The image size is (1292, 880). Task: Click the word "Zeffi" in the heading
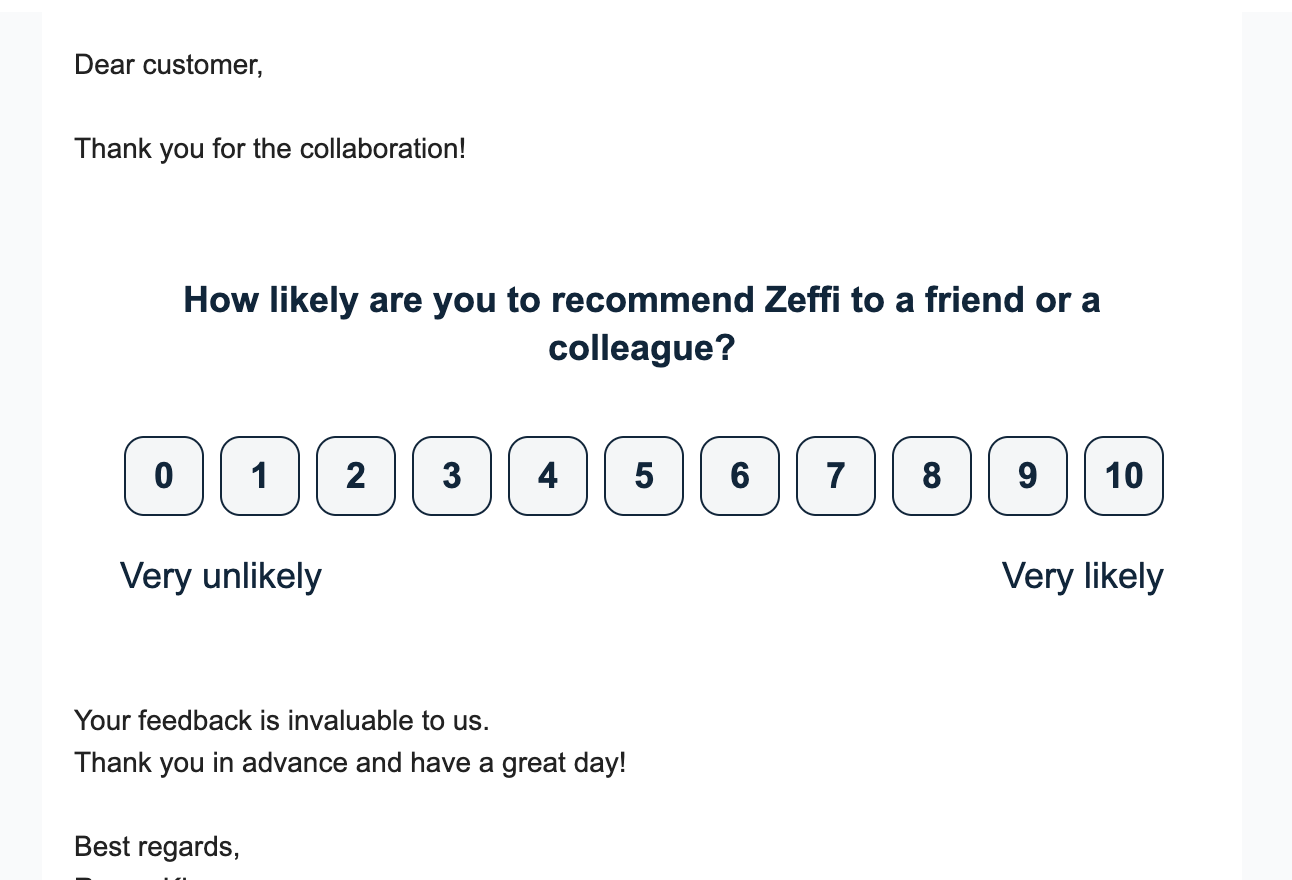[802, 301]
